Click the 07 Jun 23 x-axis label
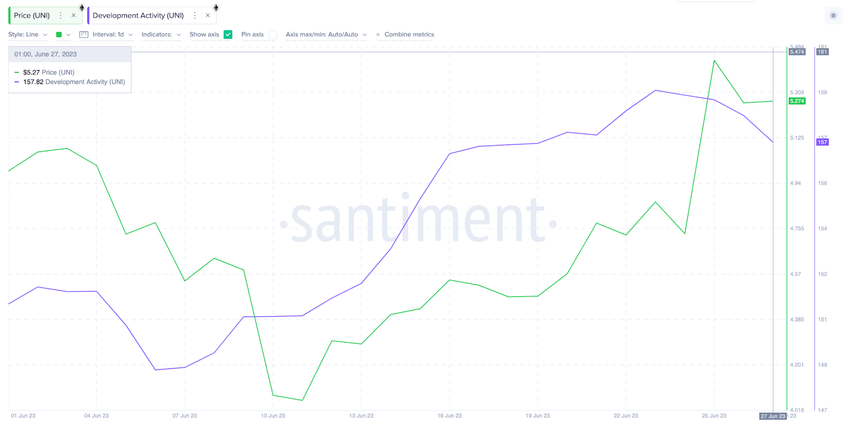The height and width of the screenshot is (426, 850). [184, 416]
